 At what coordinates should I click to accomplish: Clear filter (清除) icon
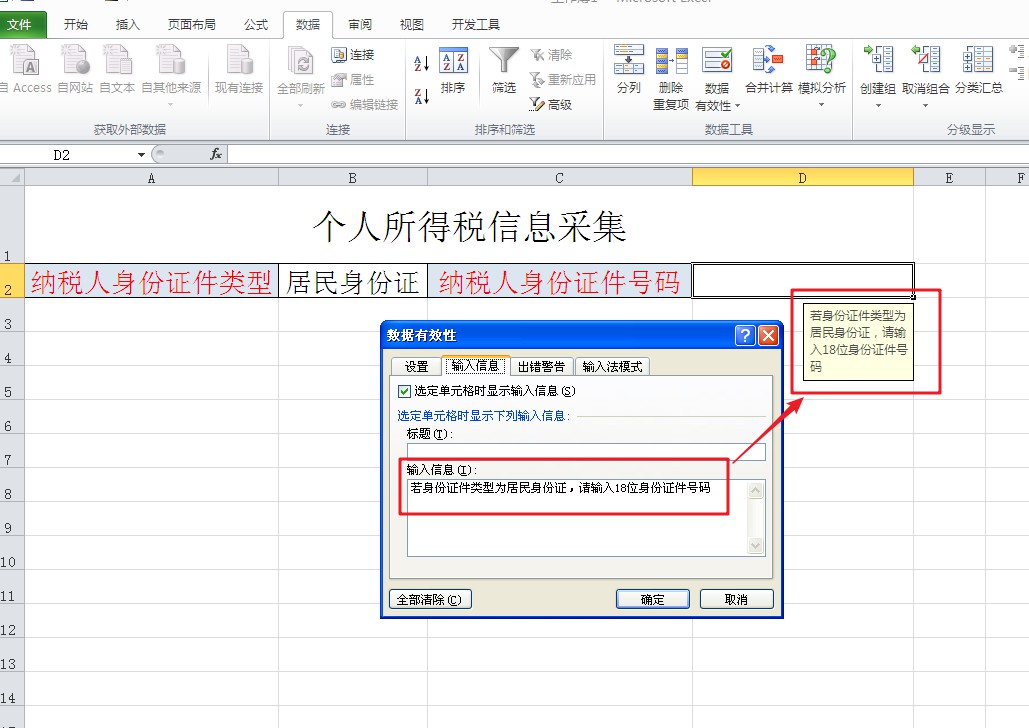pos(551,54)
